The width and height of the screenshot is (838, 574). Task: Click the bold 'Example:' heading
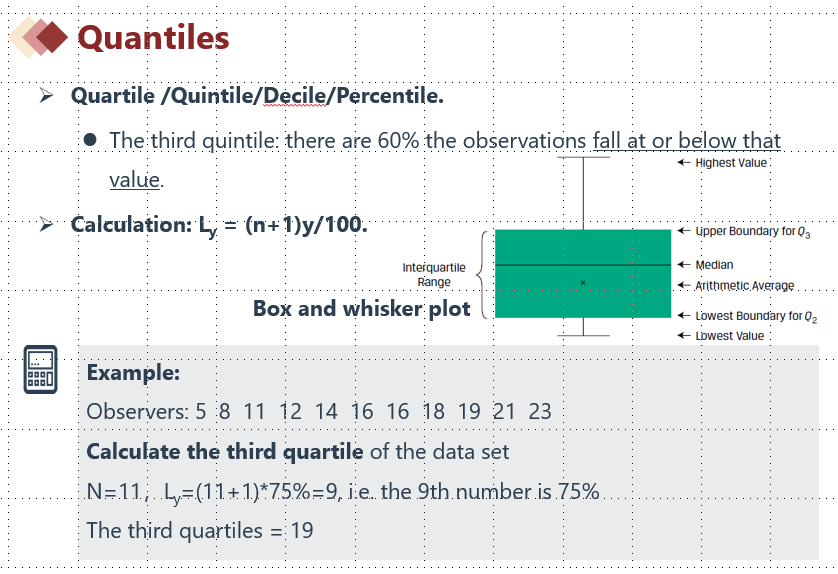(x=133, y=373)
